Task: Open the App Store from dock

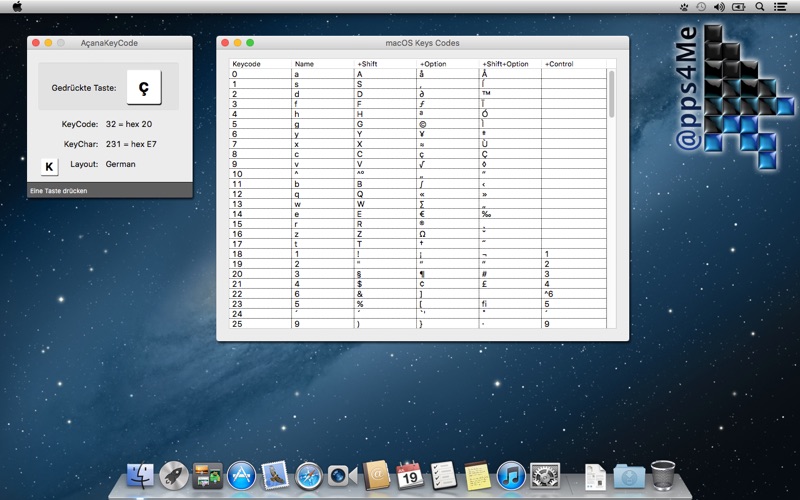Action: click(241, 476)
